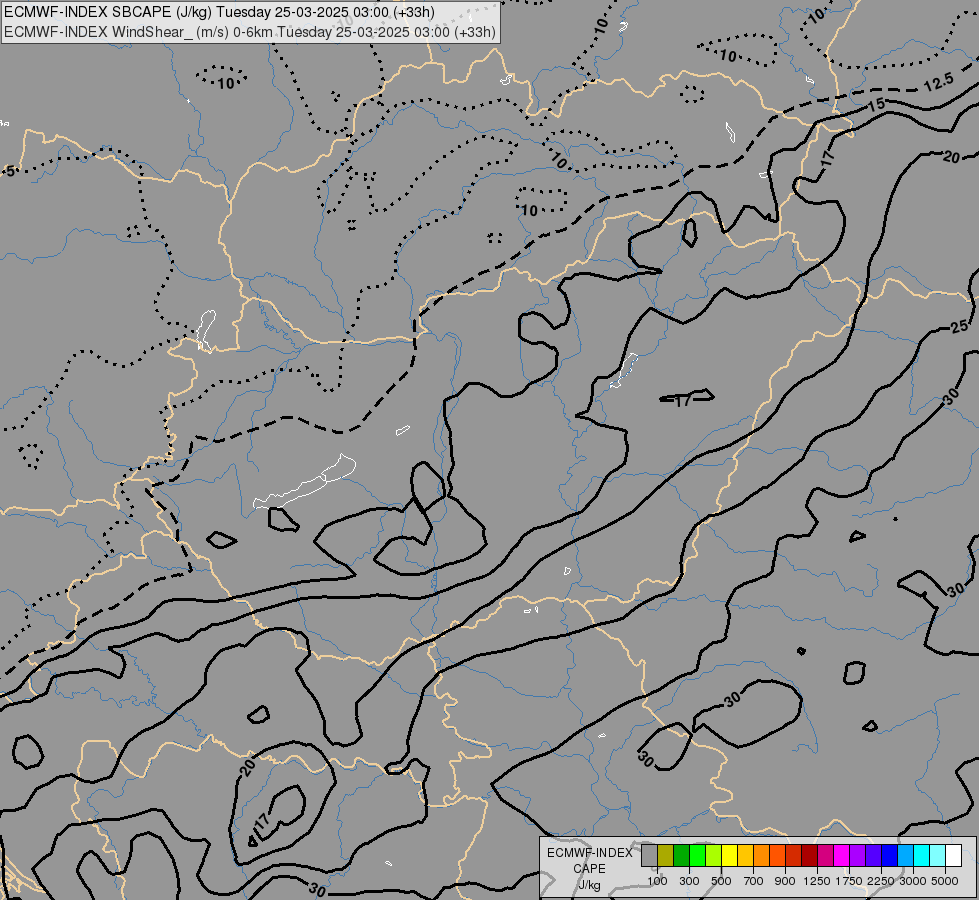Viewport: 979px width, 900px height.
Task: Click the cyan legend swatch
Action: point(921,856)
